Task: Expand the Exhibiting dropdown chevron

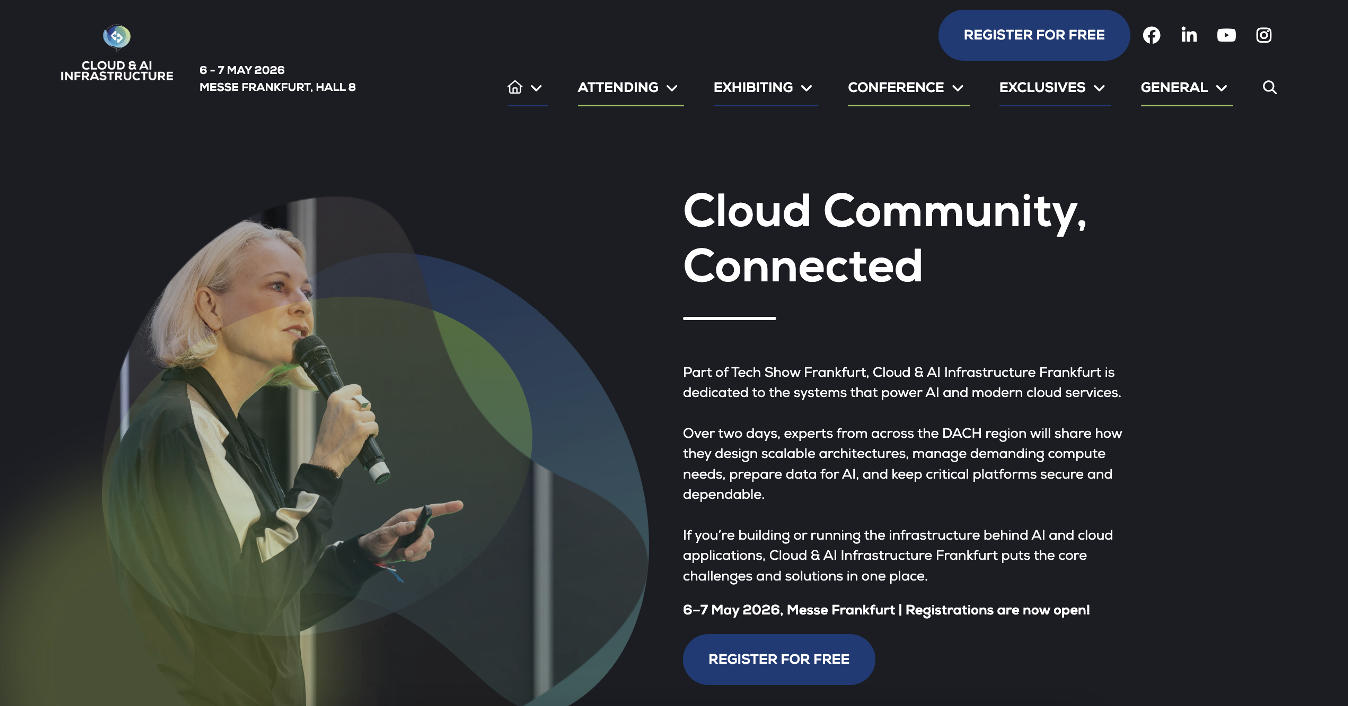Action: (x=807, y=88)
